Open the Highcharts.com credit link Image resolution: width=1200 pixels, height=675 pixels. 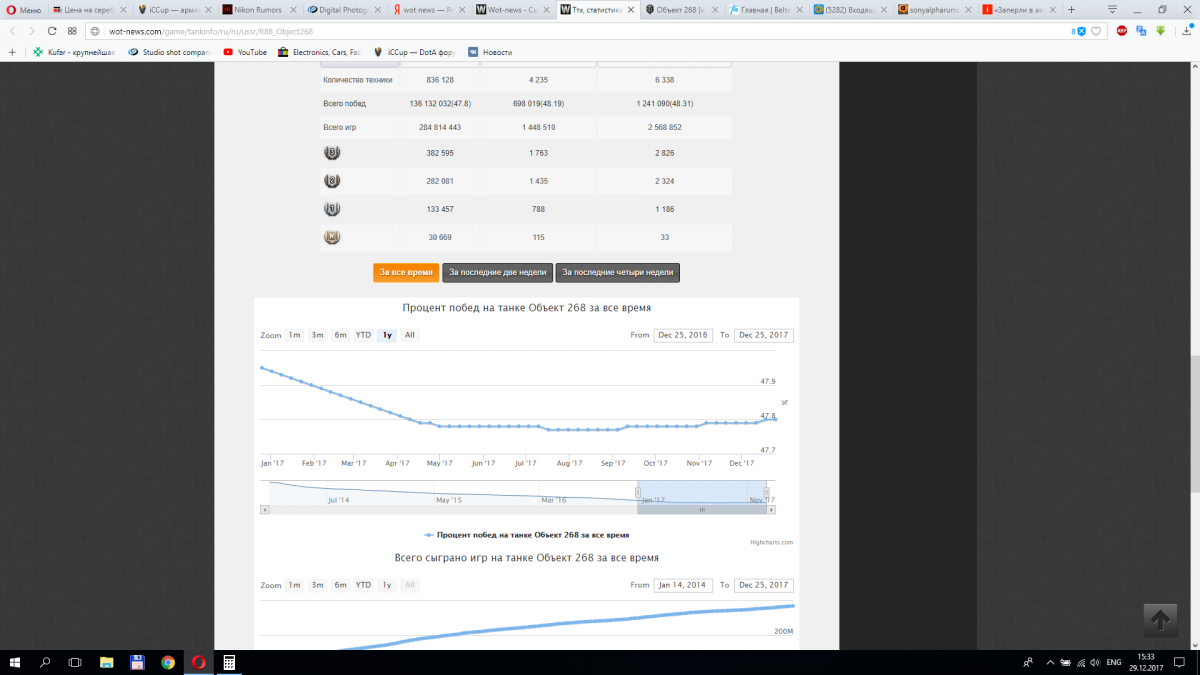771,542
